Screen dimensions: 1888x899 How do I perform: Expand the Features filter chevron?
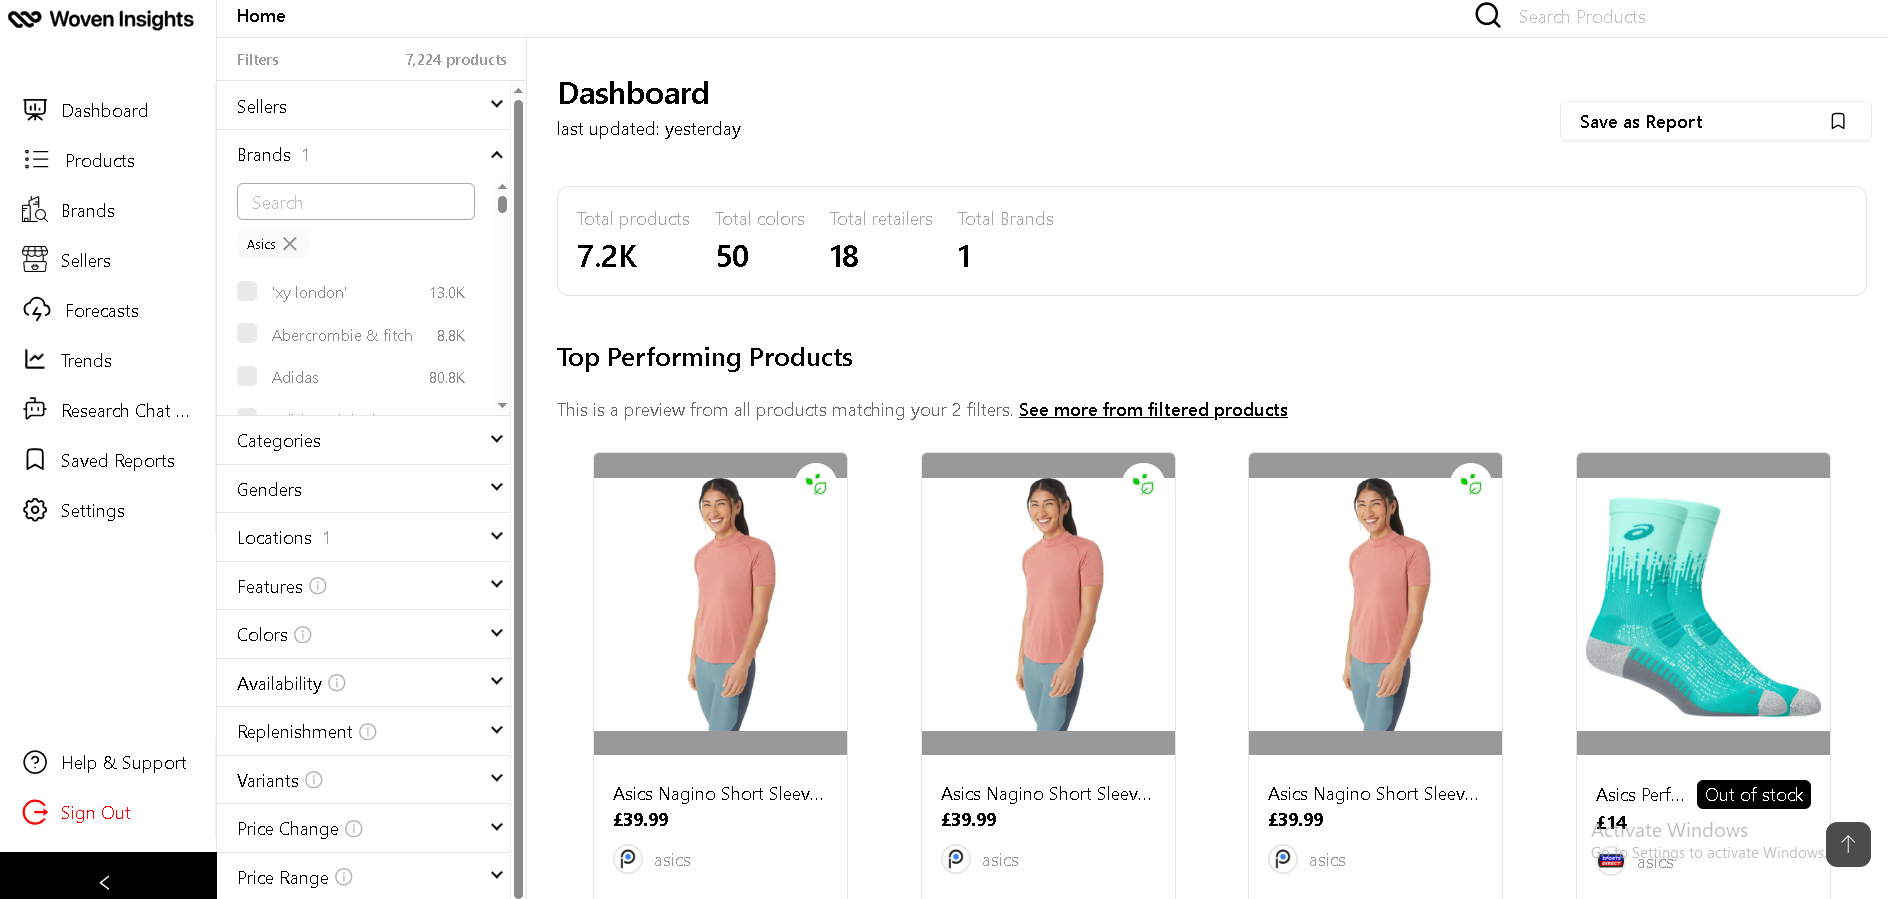497,584
